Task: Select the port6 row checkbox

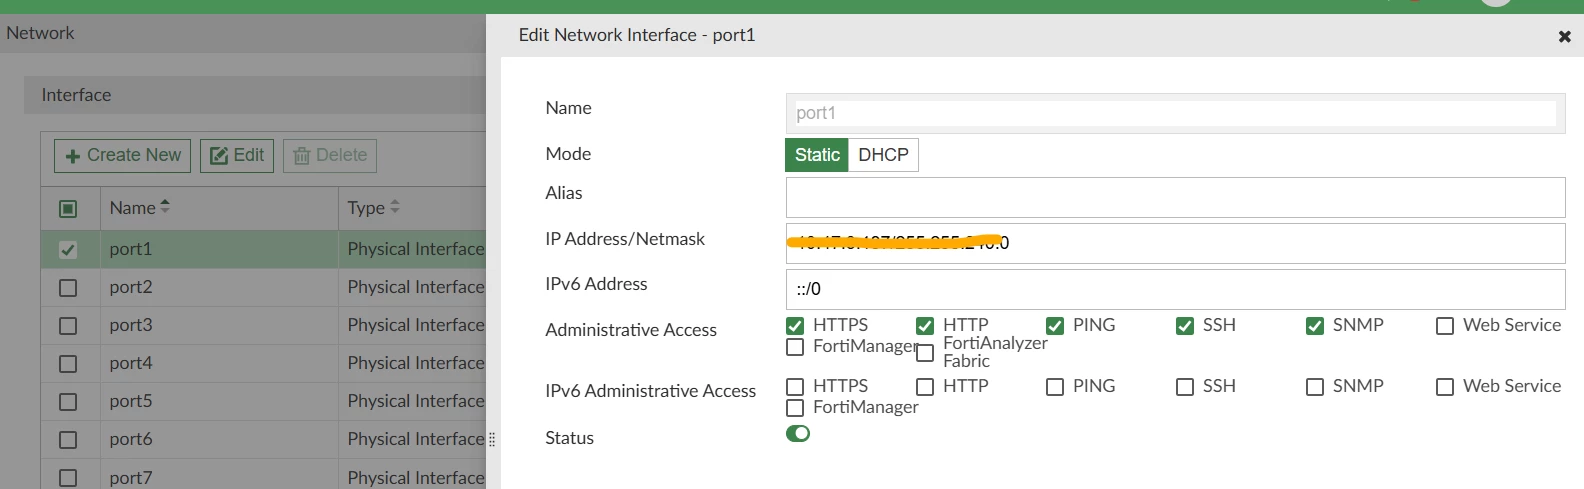Action: 68,439
